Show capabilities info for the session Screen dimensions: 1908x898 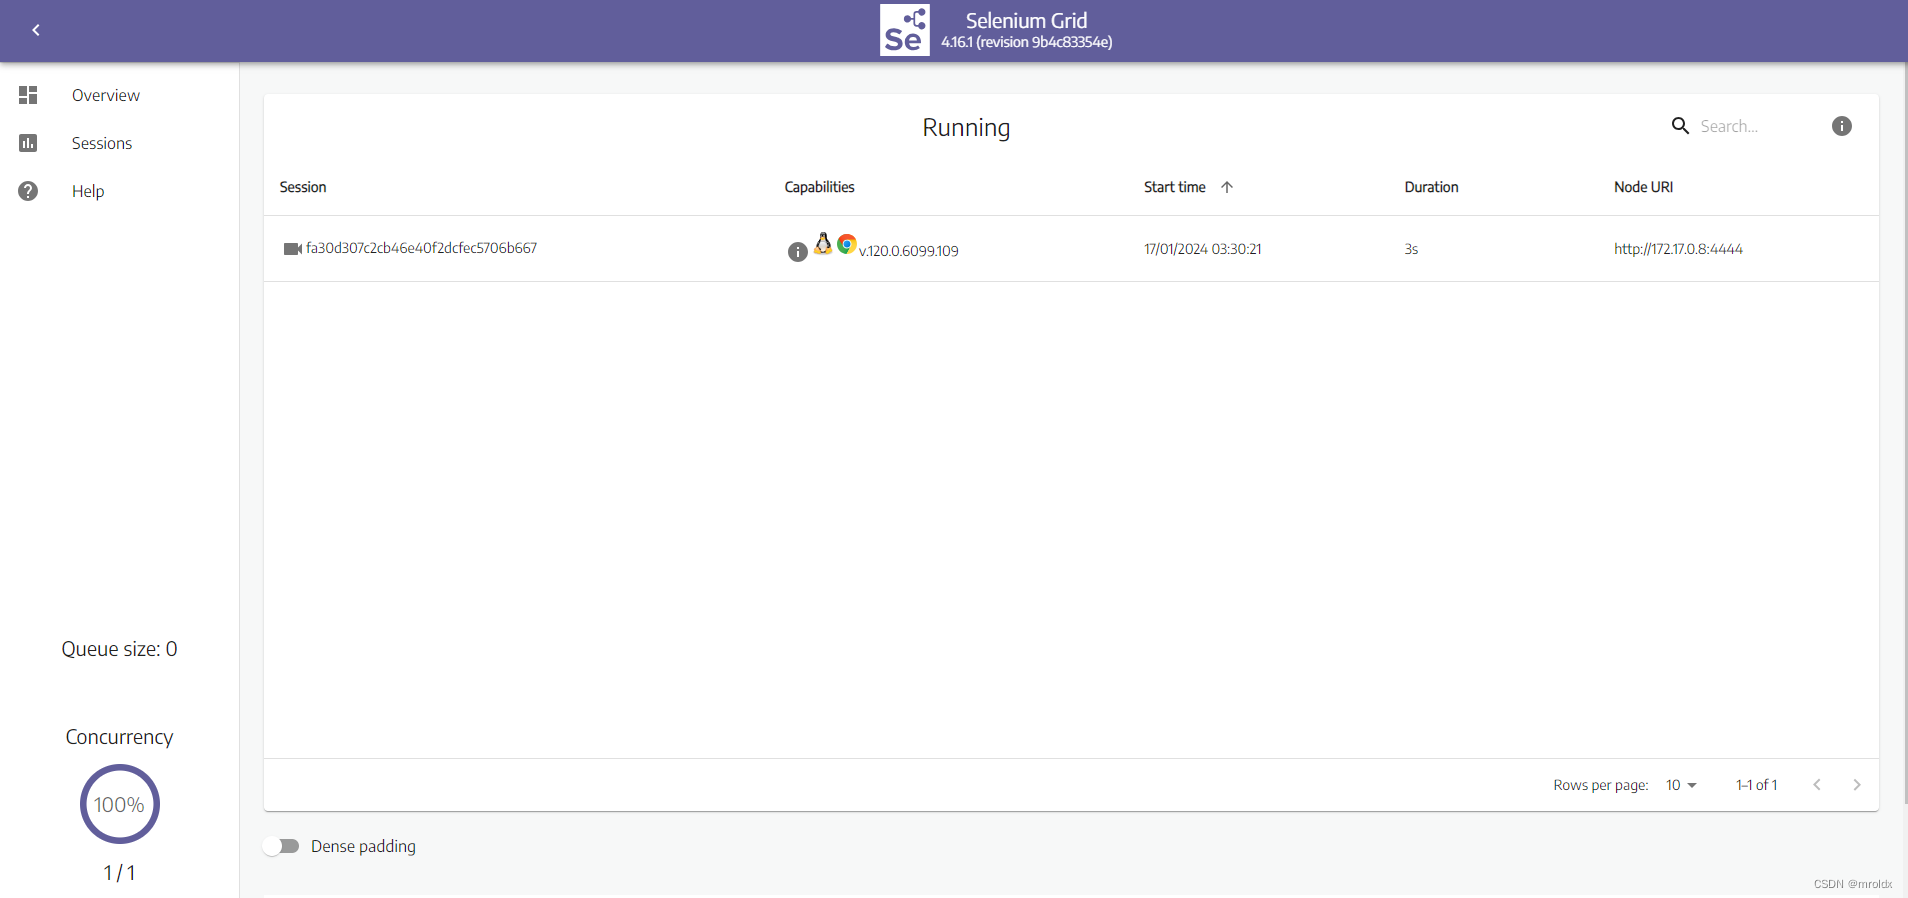click(797, 252)
